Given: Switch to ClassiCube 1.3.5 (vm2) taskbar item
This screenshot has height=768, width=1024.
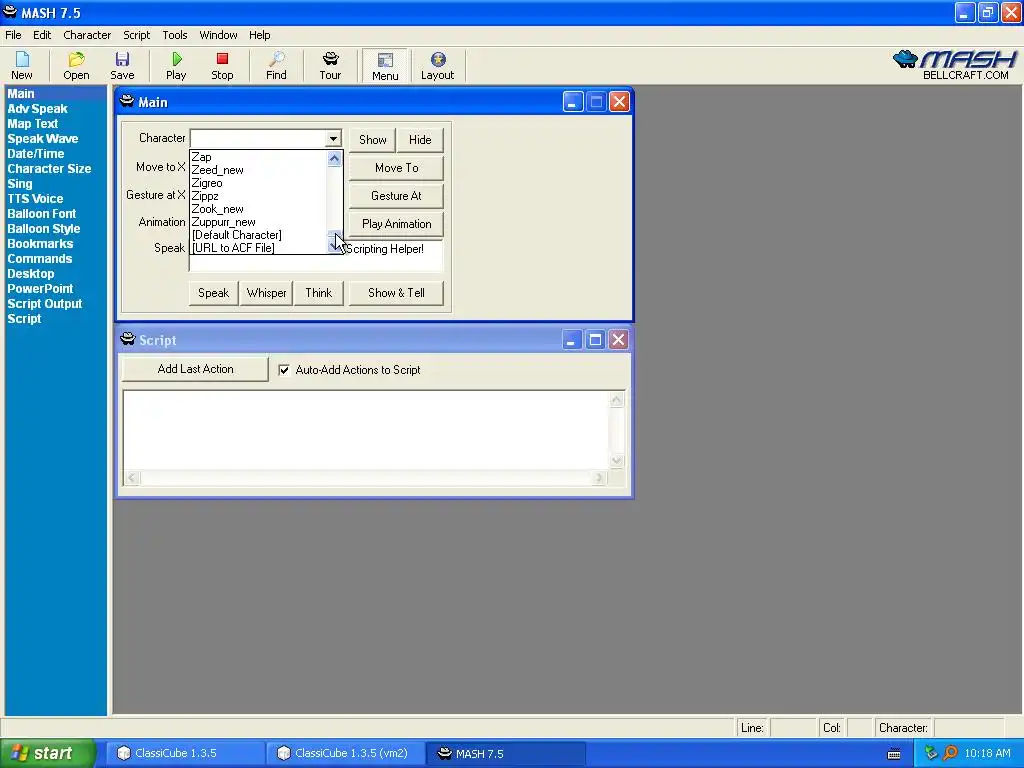Looking at the screenshot, I should coord(345,753).
